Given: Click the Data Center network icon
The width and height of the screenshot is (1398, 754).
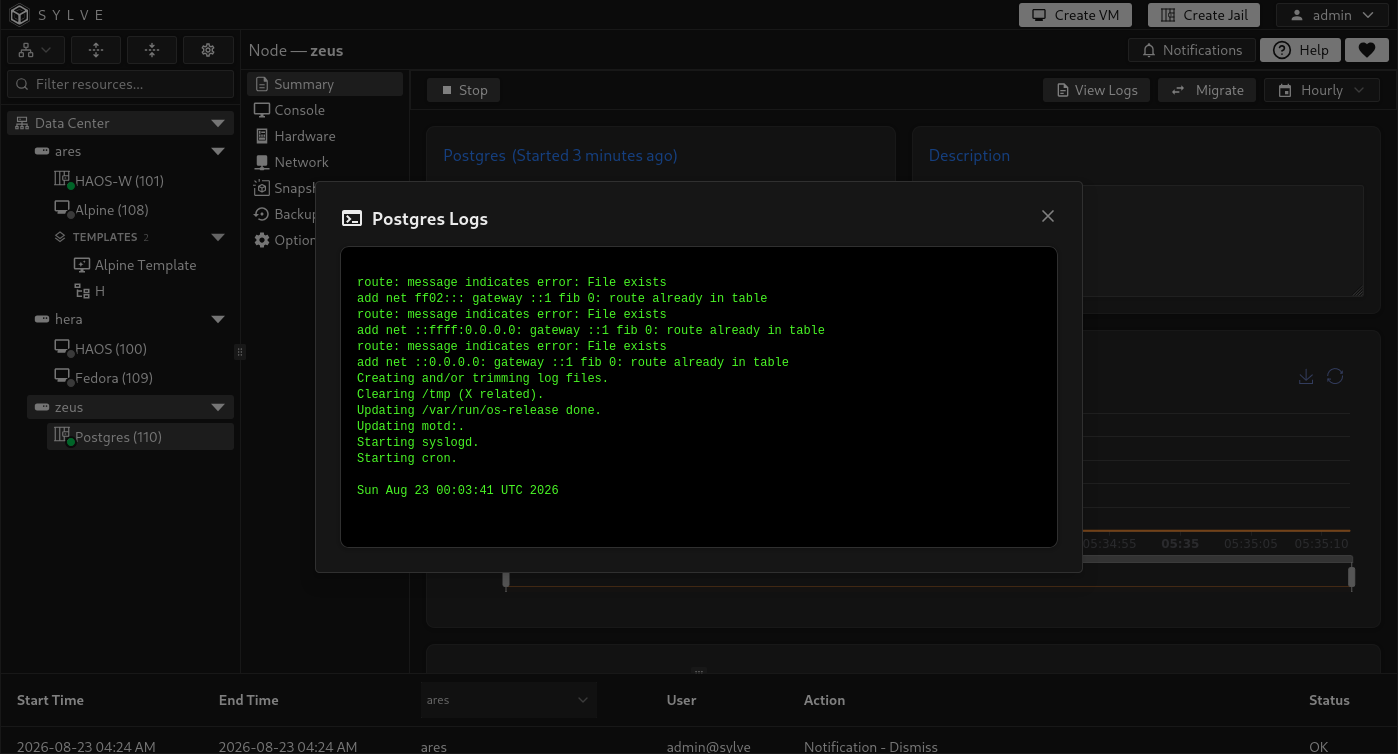Looking at the screenshot, I should [22, 123].
